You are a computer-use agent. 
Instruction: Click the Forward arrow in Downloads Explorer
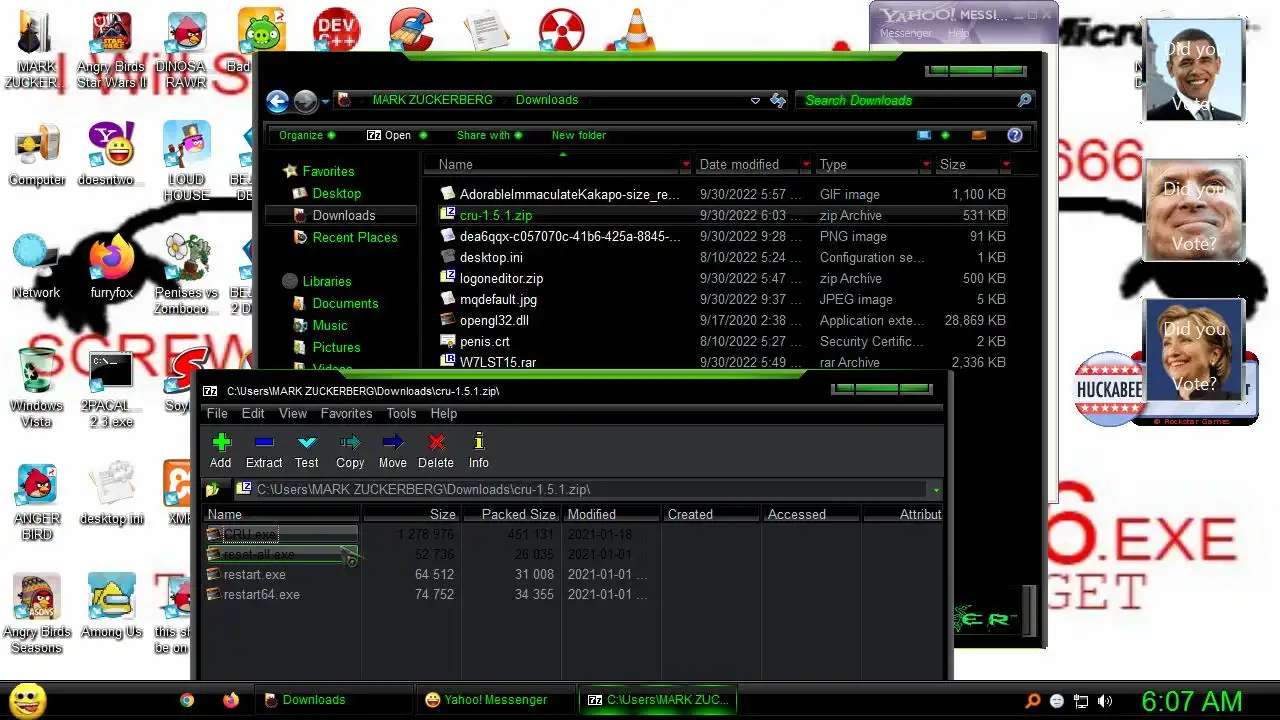coord(305,101)
